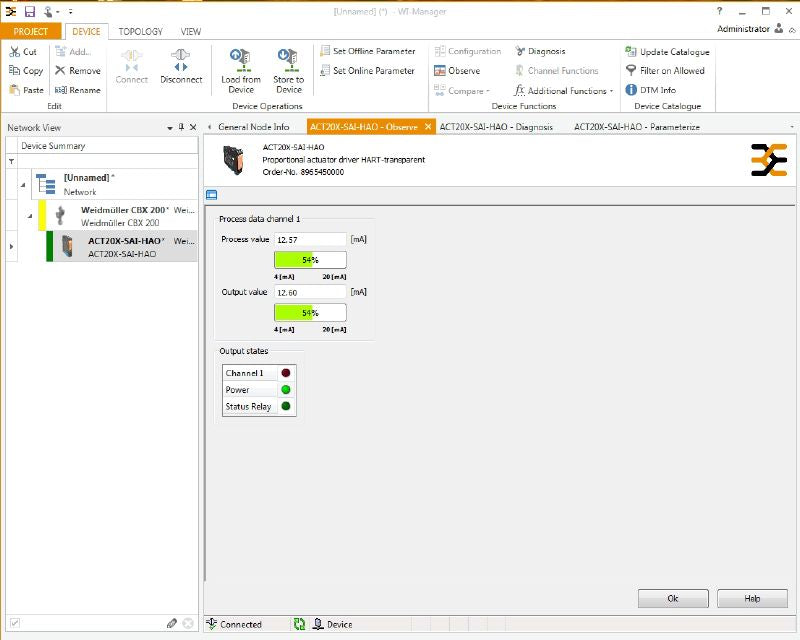Collapse the Weidmüller CBX 200 node
The width and height of the screenshot is (800, 640).
point(30,216)
